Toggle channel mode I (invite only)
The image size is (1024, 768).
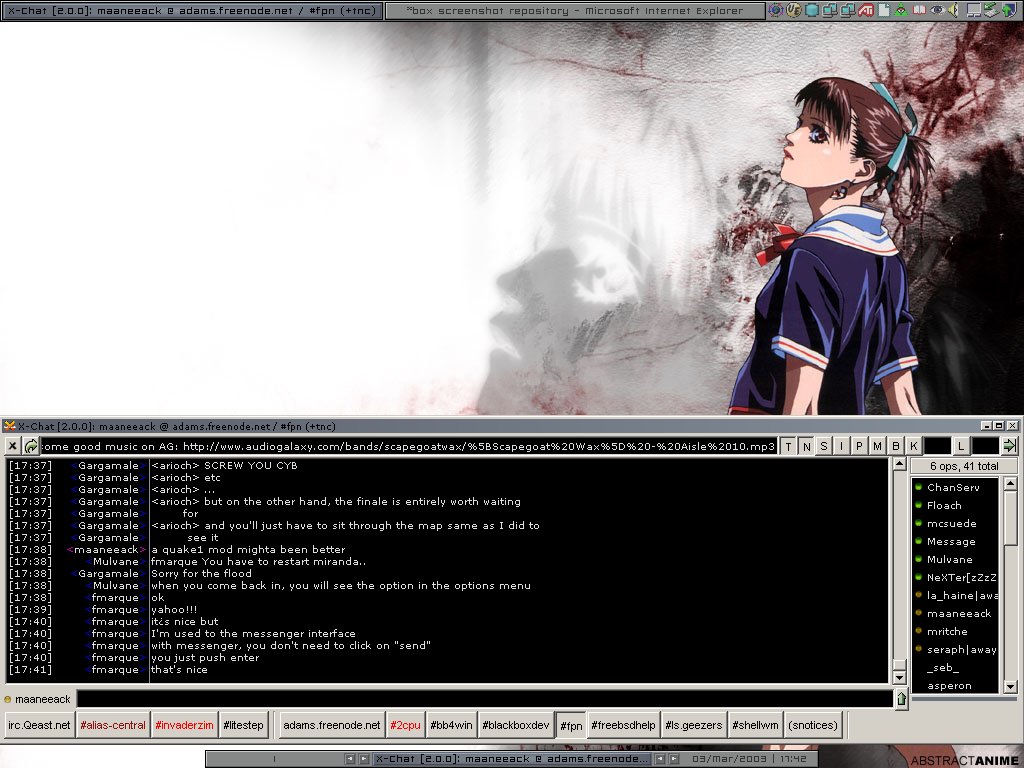coord(842,446)
